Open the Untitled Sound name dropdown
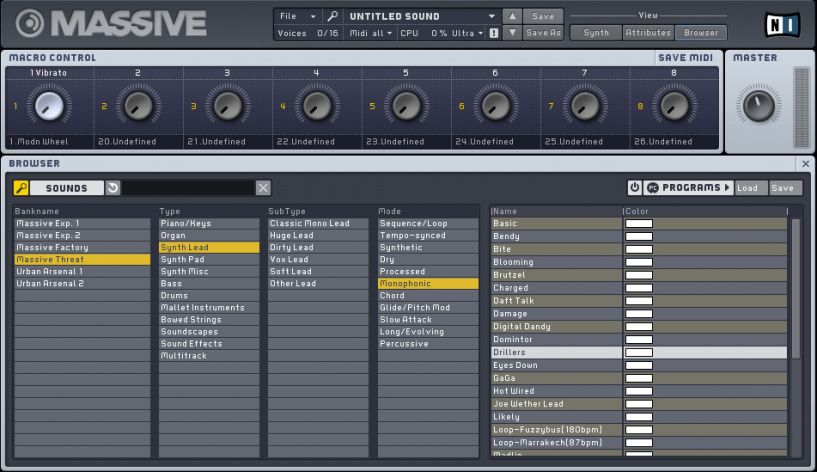Screen dimensions: 817x472 423,16
